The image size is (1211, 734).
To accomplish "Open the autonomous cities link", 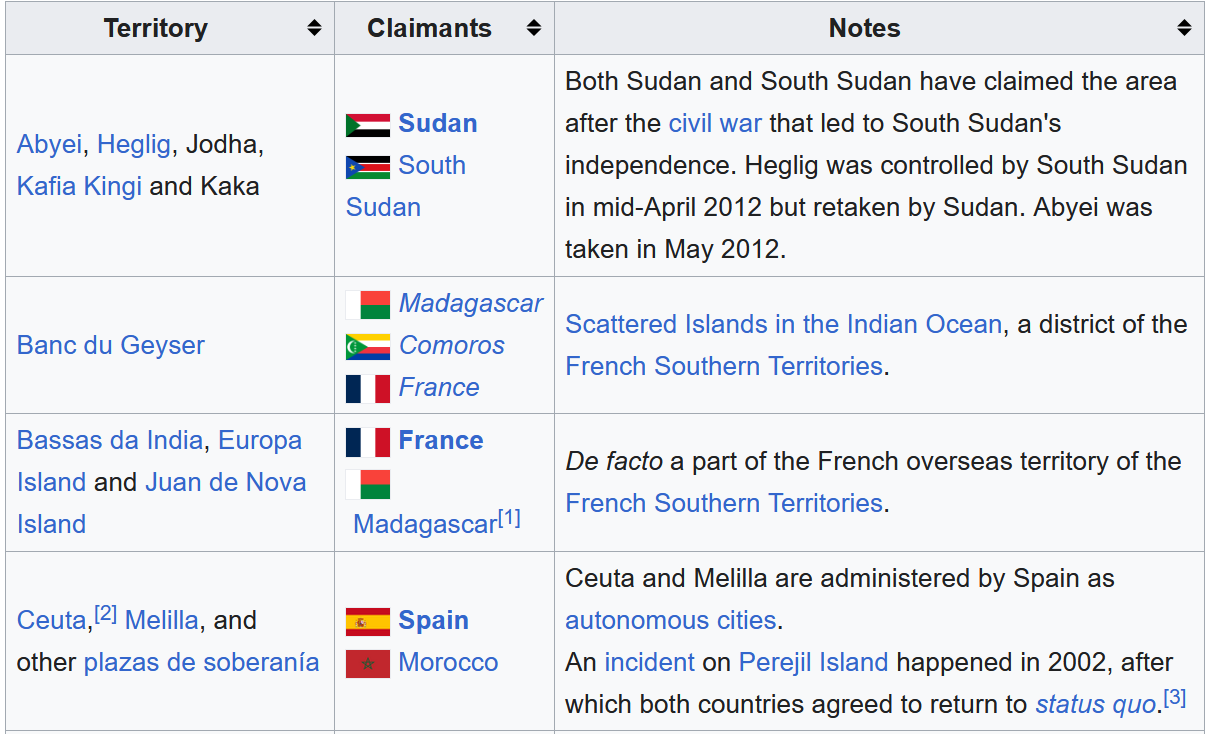I will point(670,620).
